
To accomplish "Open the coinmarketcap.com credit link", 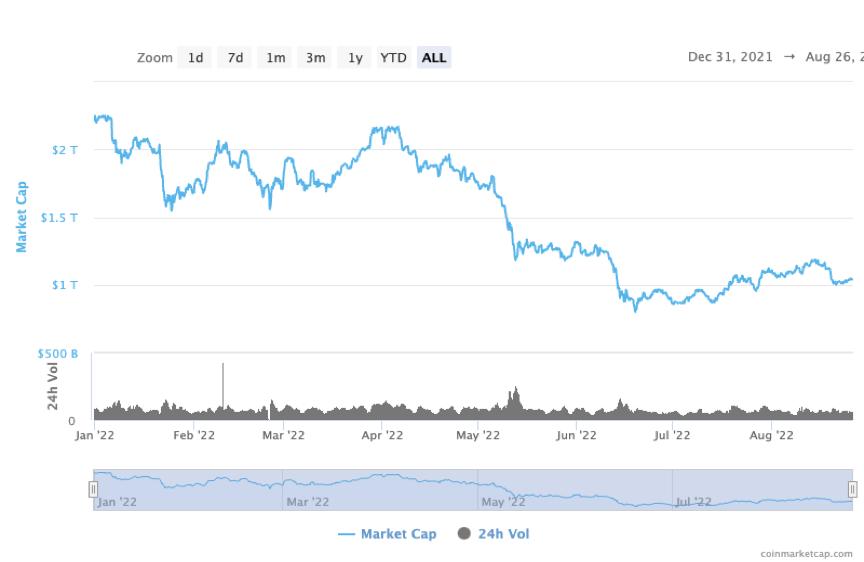I will [x=806, y=553].
